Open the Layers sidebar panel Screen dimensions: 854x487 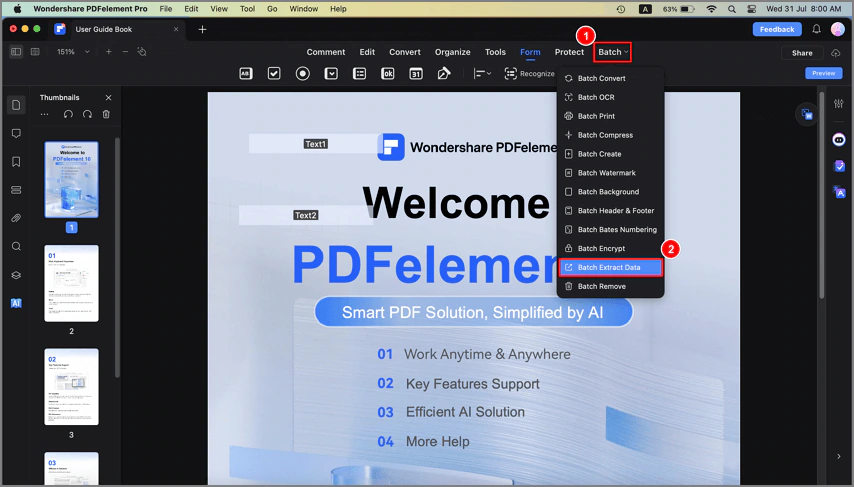click(x=16, y=275)
